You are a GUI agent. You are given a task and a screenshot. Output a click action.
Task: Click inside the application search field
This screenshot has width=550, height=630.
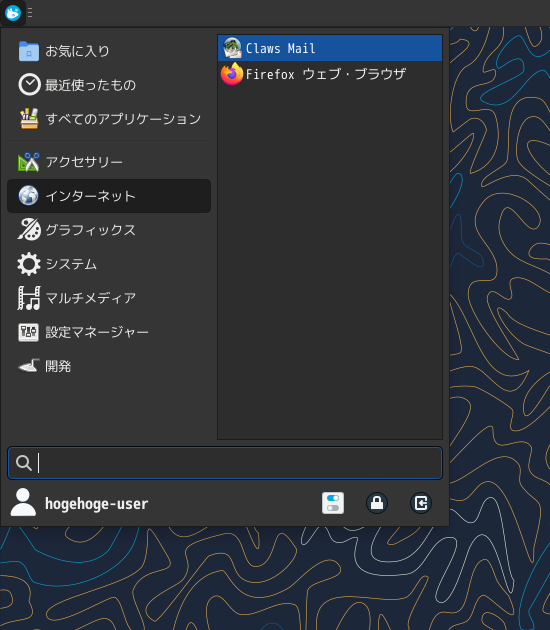coord(225,463)
